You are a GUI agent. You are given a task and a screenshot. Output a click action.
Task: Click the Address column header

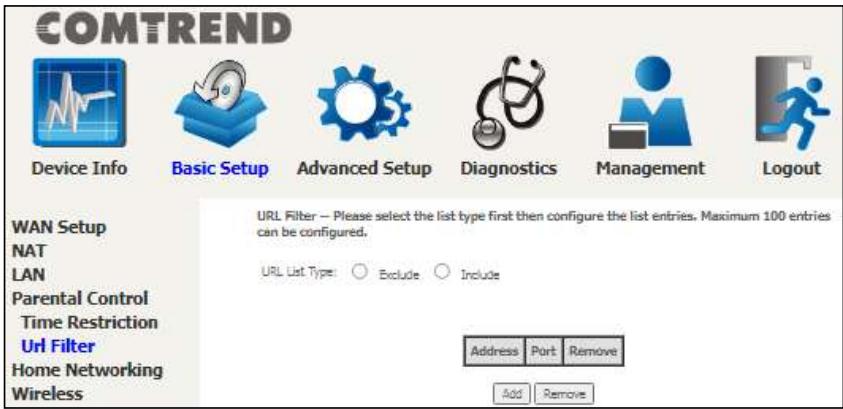click(x=494, y=351)
